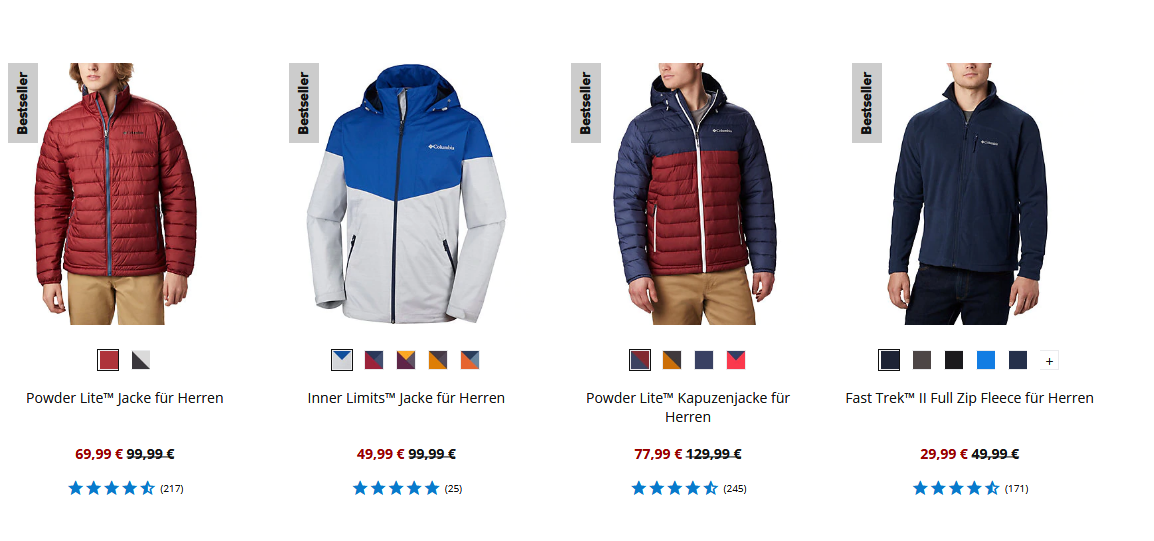This screenshot has width=1154, height=541.
Task: Open the Powder Lite™ Jacke für Herren link
Action: tap(124, 398)
